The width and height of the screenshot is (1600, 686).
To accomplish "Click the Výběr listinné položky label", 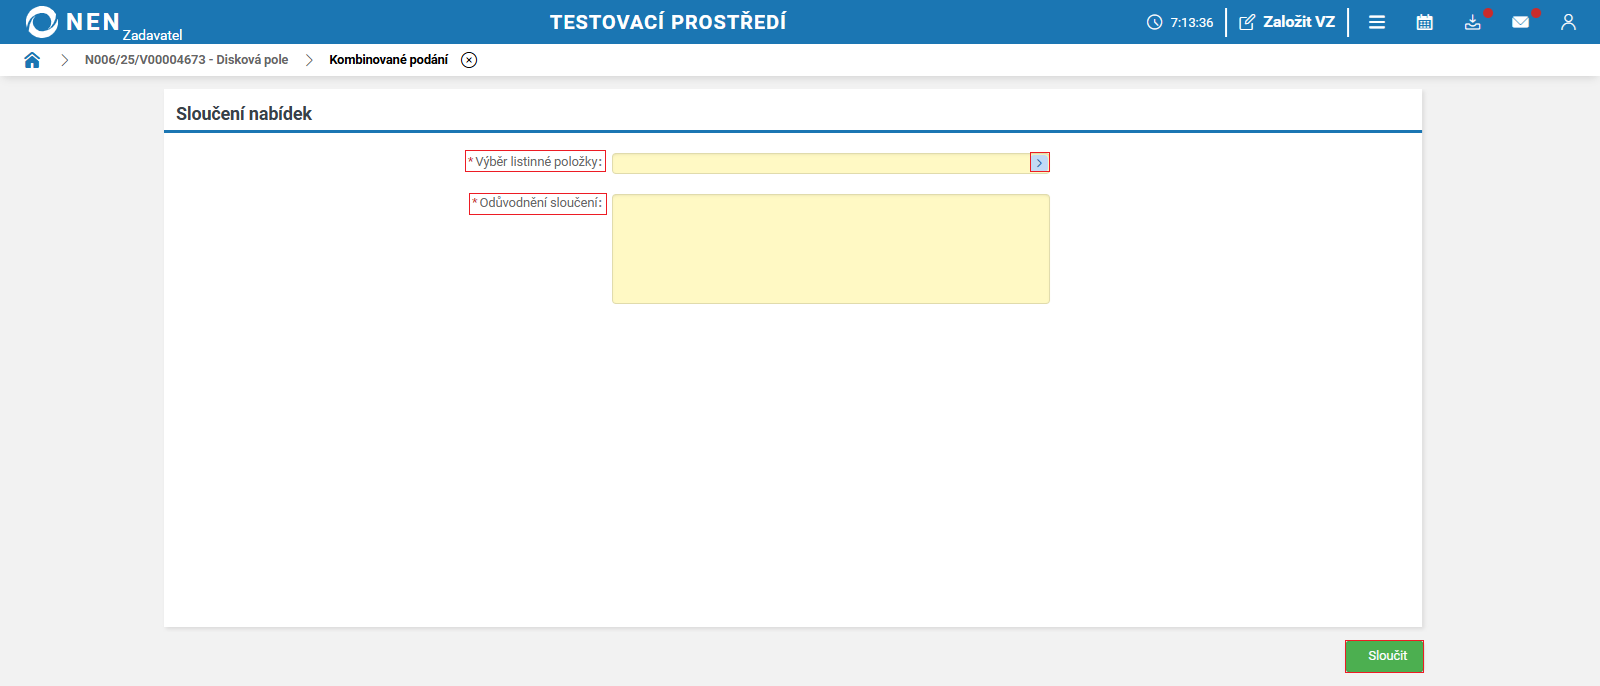I will click(536, 162).
